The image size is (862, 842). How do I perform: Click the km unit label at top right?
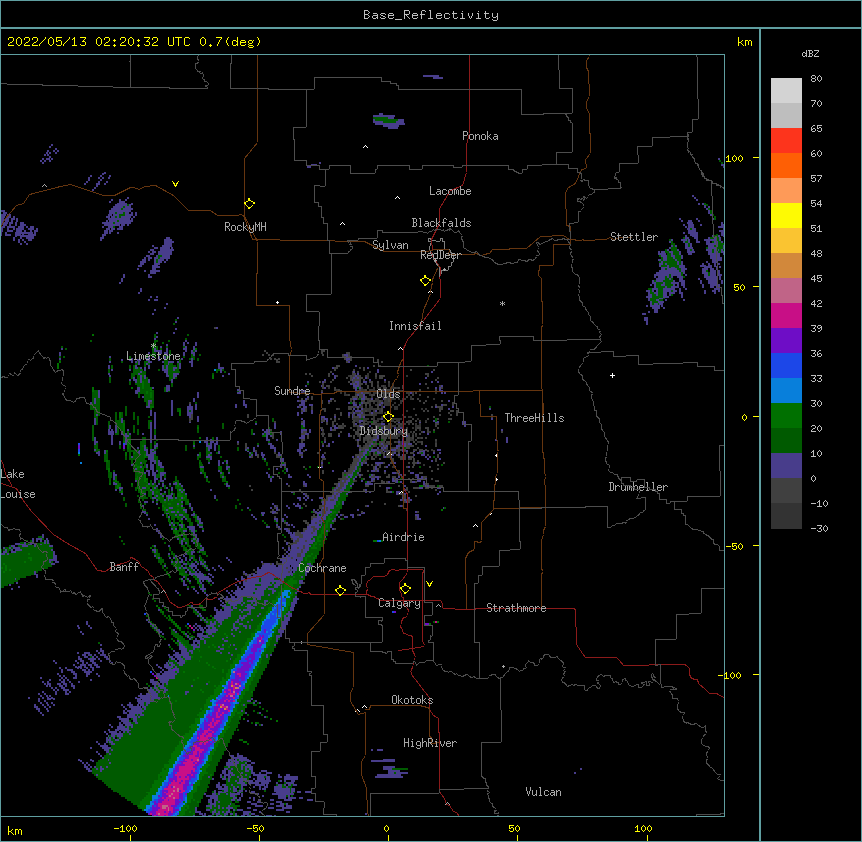coord(744,42)
